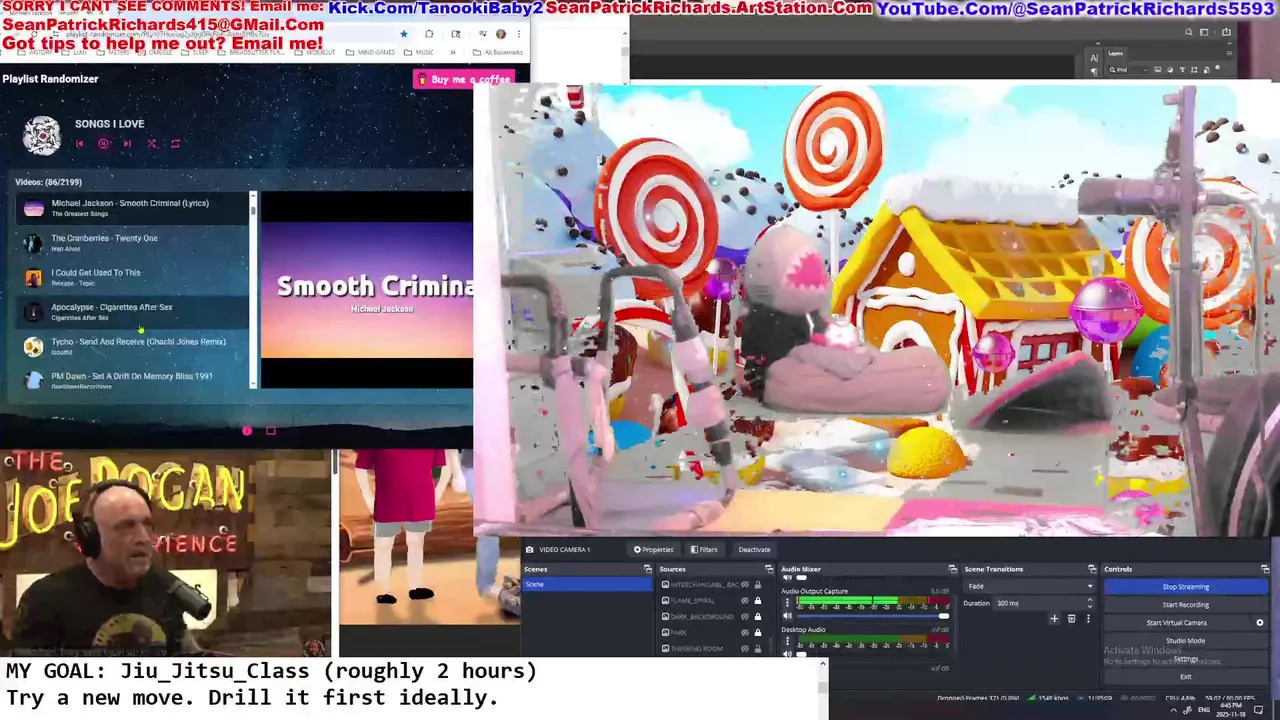
Task: Adjust Audio Output Capture volume slider
Action: click(872, 616)
